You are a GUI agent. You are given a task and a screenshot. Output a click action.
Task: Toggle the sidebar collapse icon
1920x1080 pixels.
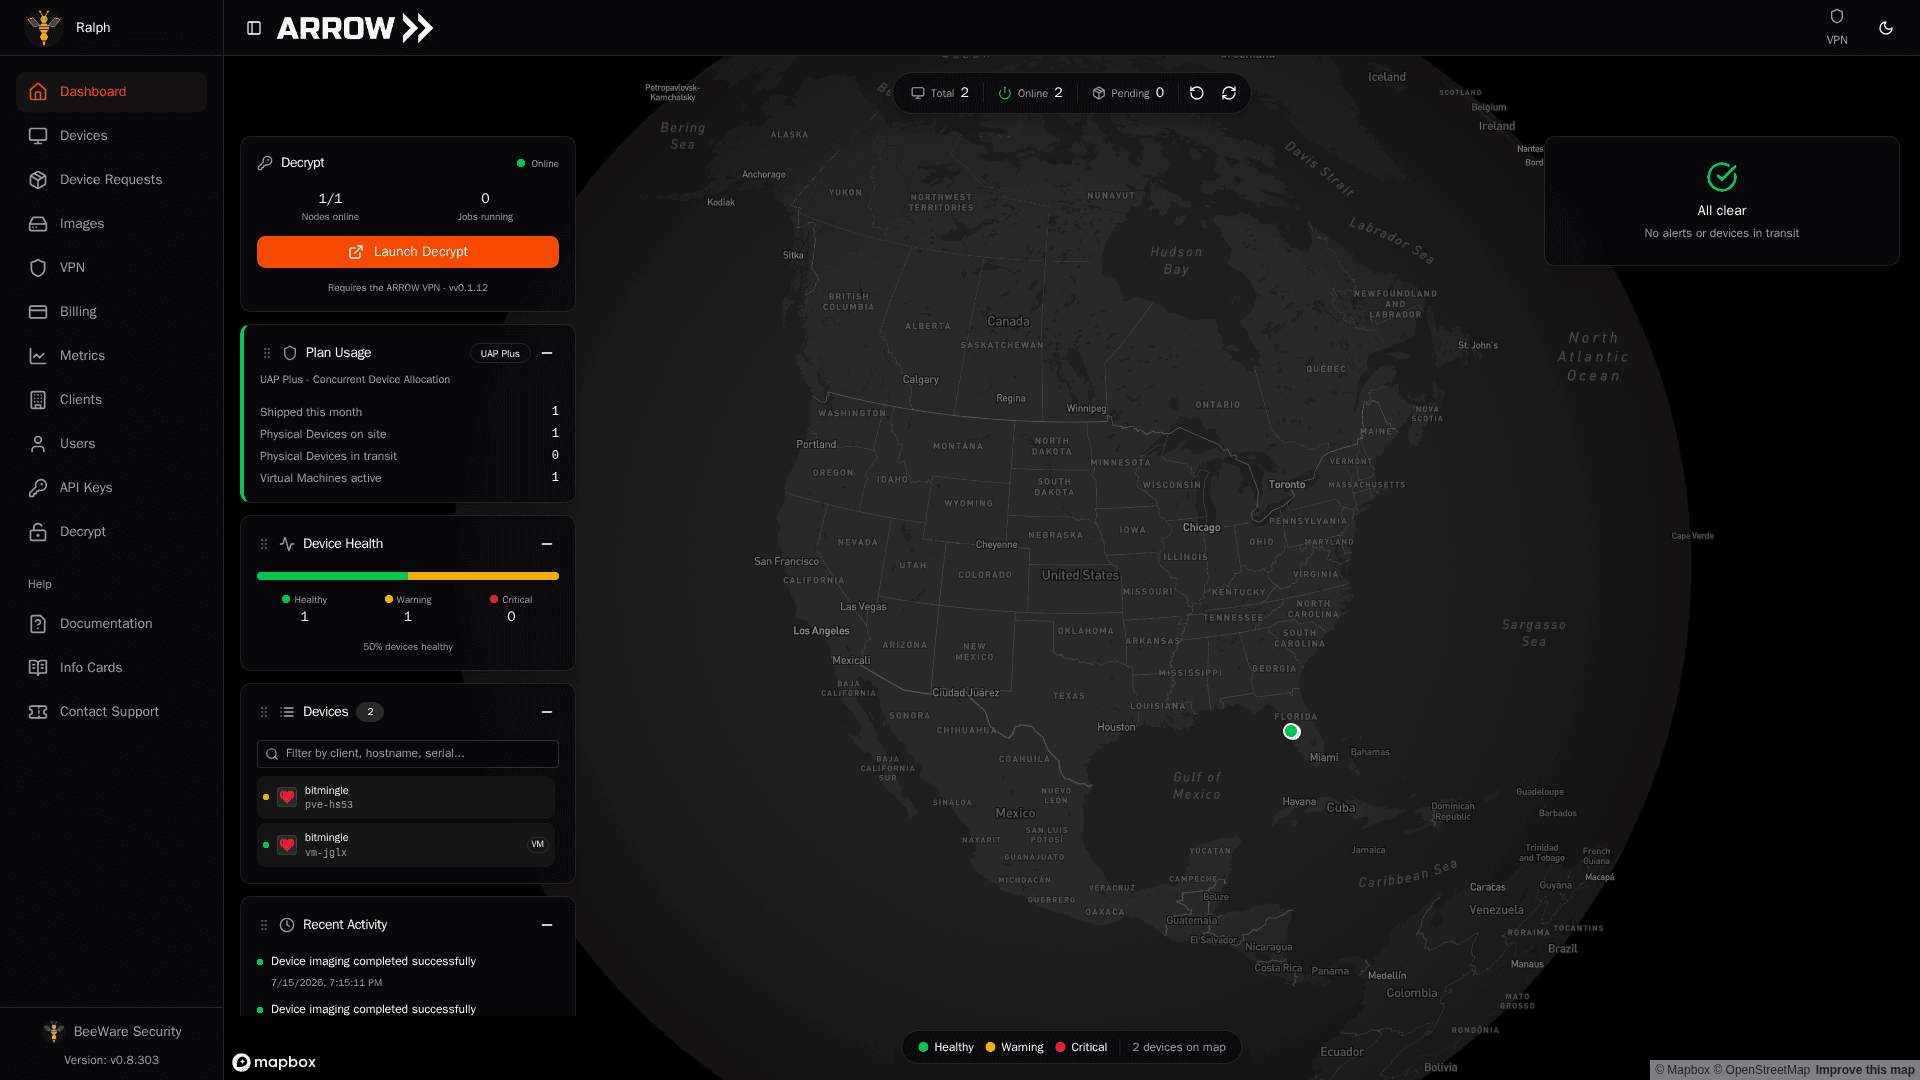click(254, 28)
